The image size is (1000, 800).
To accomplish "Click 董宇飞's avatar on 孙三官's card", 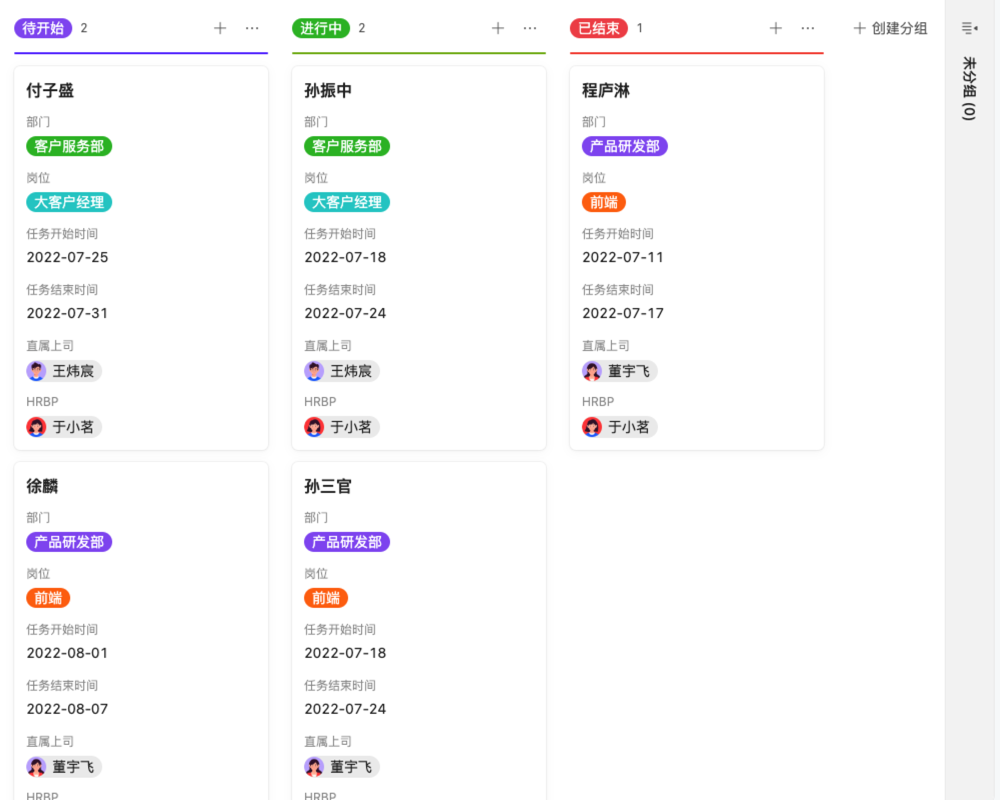I will (313, 766).
